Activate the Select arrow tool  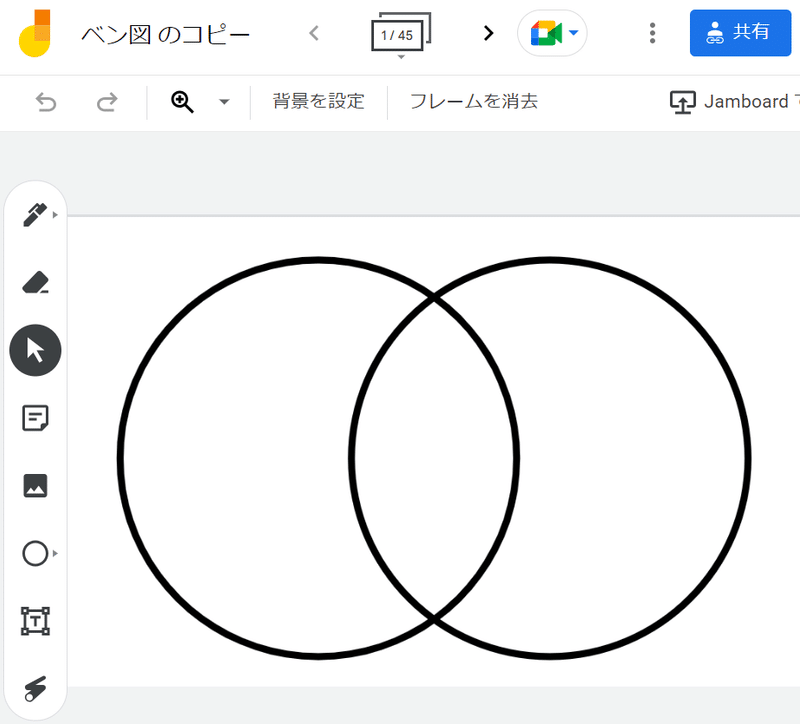click(x=35, y=350)
